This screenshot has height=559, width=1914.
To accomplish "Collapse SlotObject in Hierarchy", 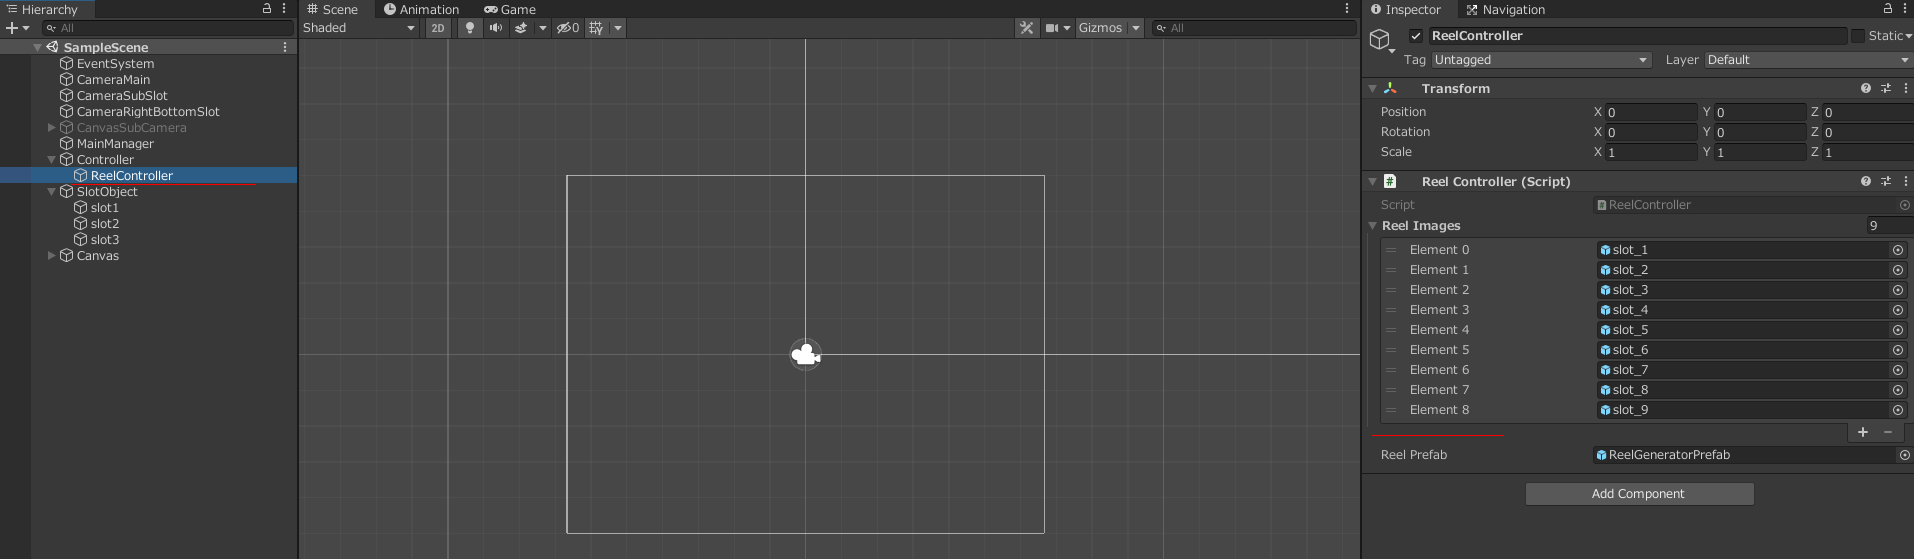I will 52,191.
